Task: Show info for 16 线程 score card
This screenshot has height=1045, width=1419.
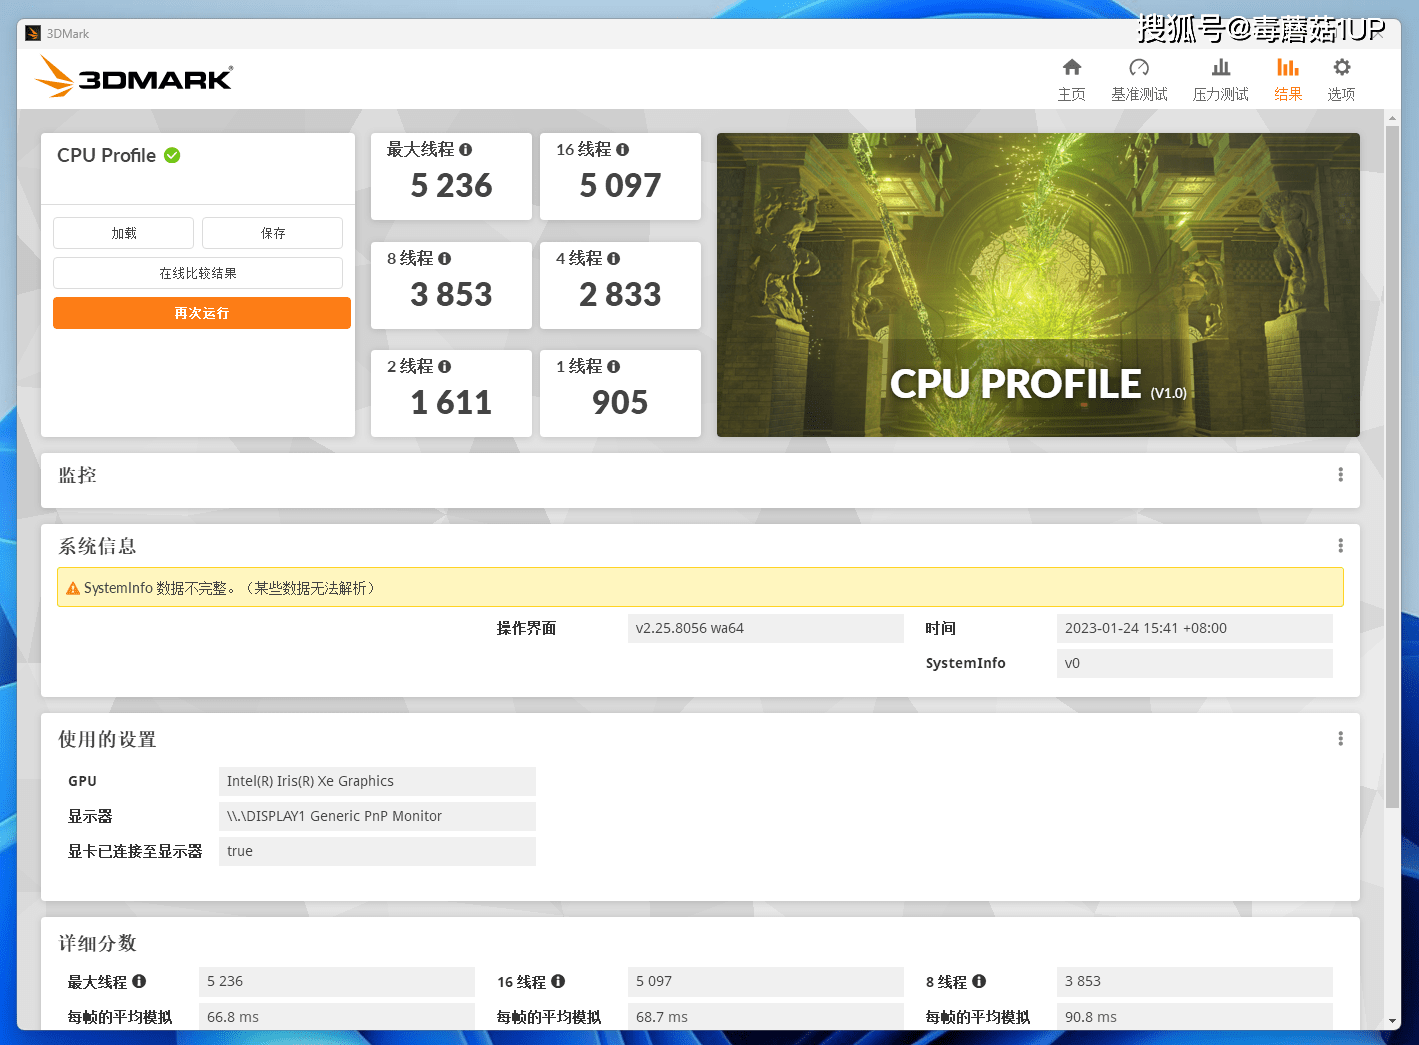Action: pyautogui.click(x=622, y=149)
